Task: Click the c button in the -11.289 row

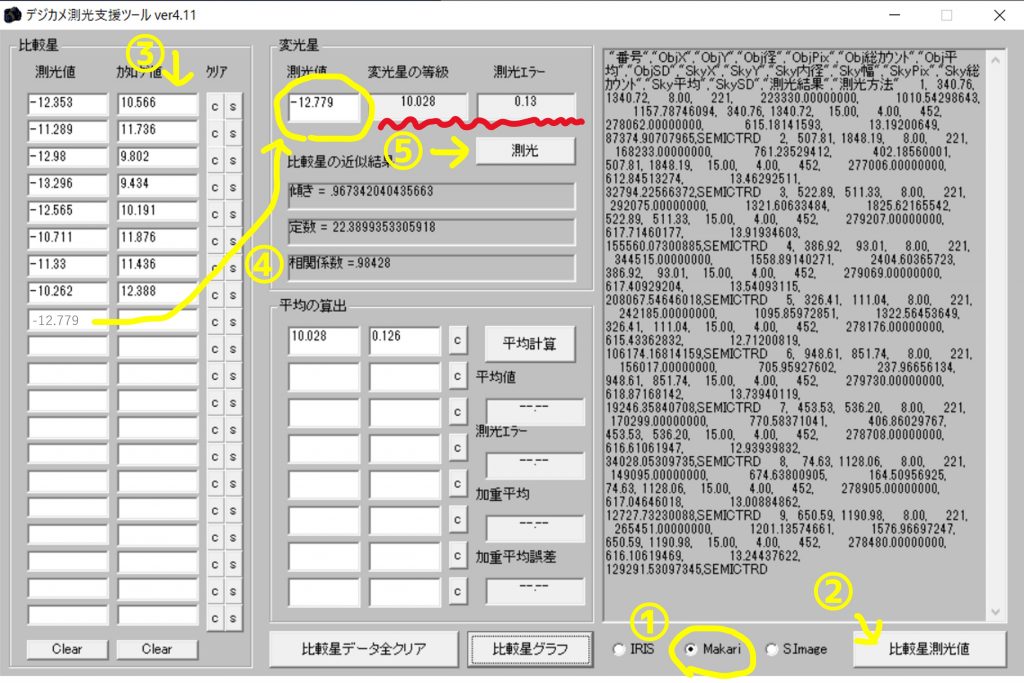Action: [215, 133]
